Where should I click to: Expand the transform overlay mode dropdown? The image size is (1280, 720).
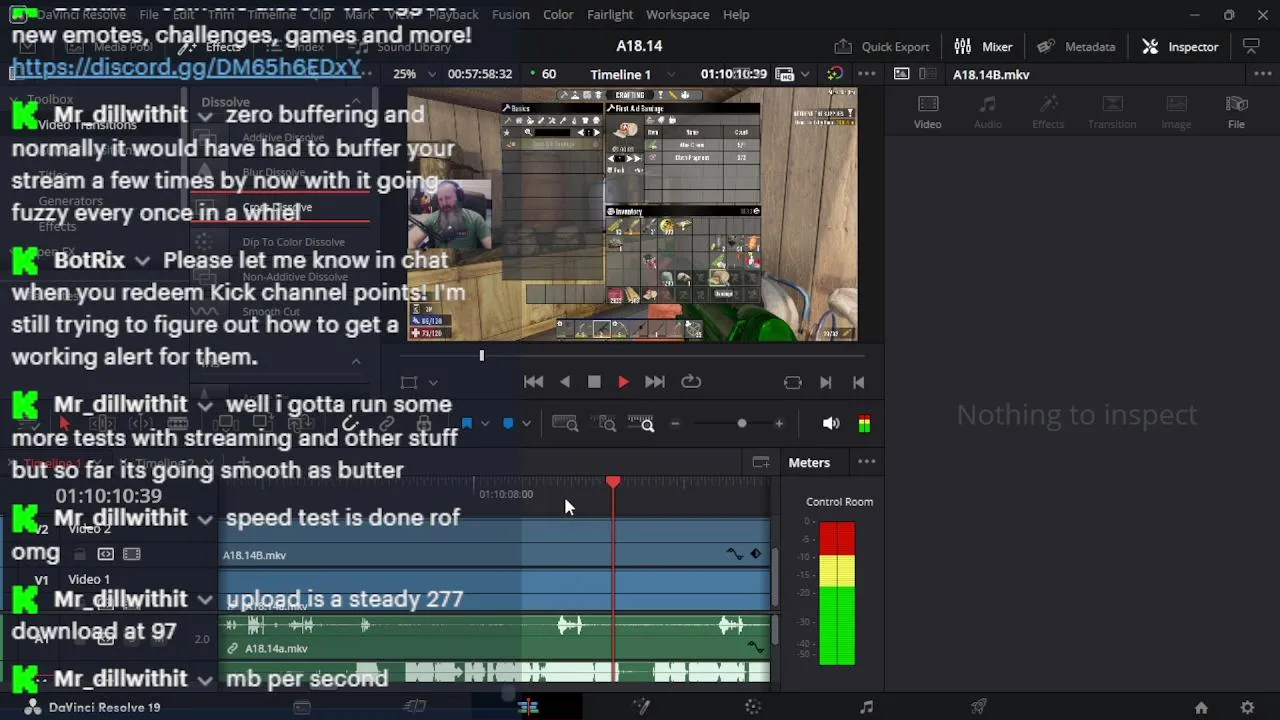click(x=433, y=382)
